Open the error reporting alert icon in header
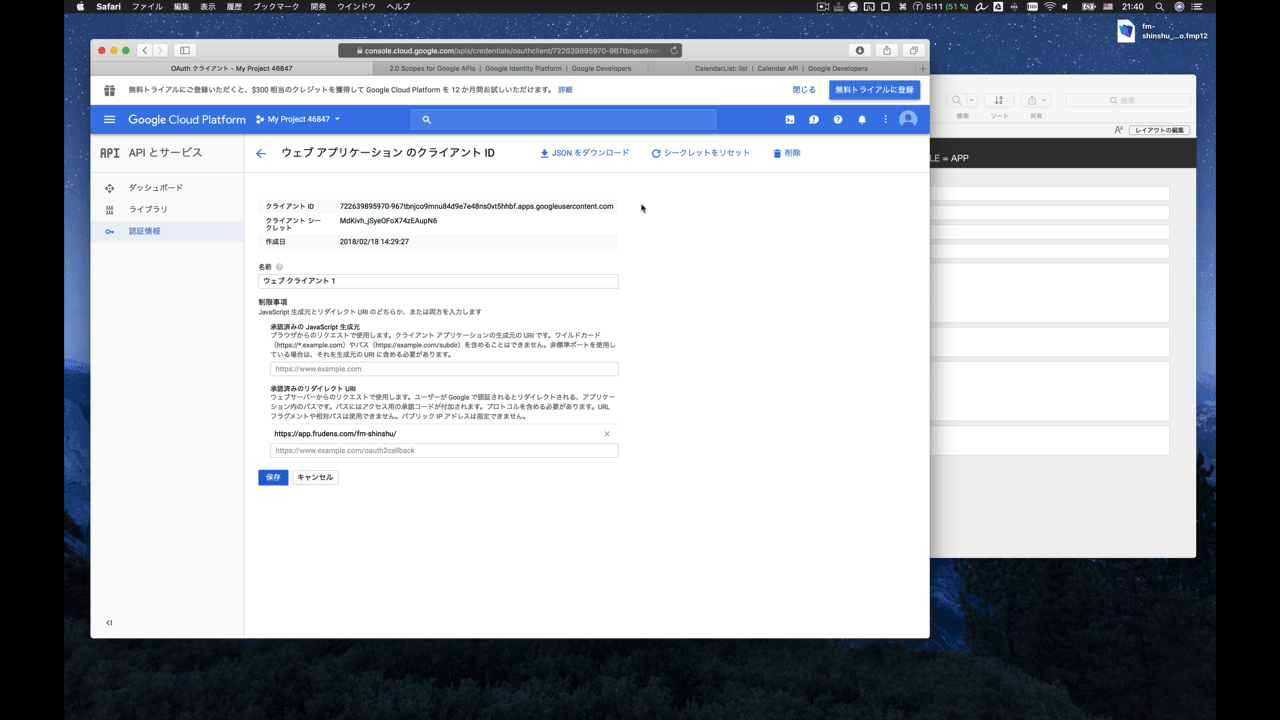Viewport: 1280px width, 720px height. pyautogui.click(x=814, y=120)
